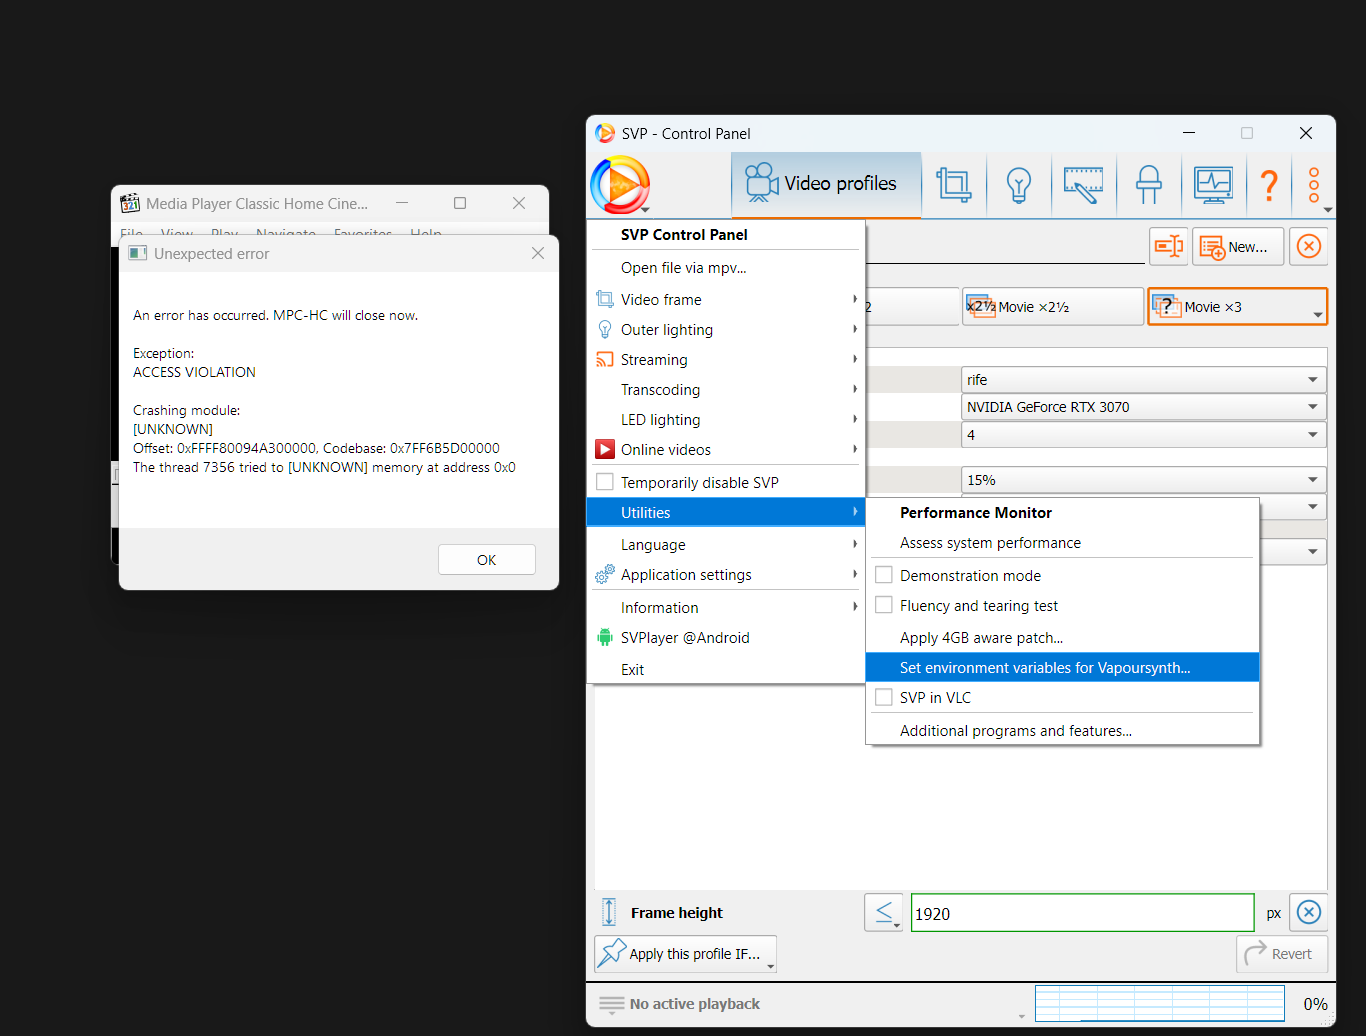
Task: Enable Temporarily disable SVP checkbox
Action: pyautogui.click(x=605, y=482)
